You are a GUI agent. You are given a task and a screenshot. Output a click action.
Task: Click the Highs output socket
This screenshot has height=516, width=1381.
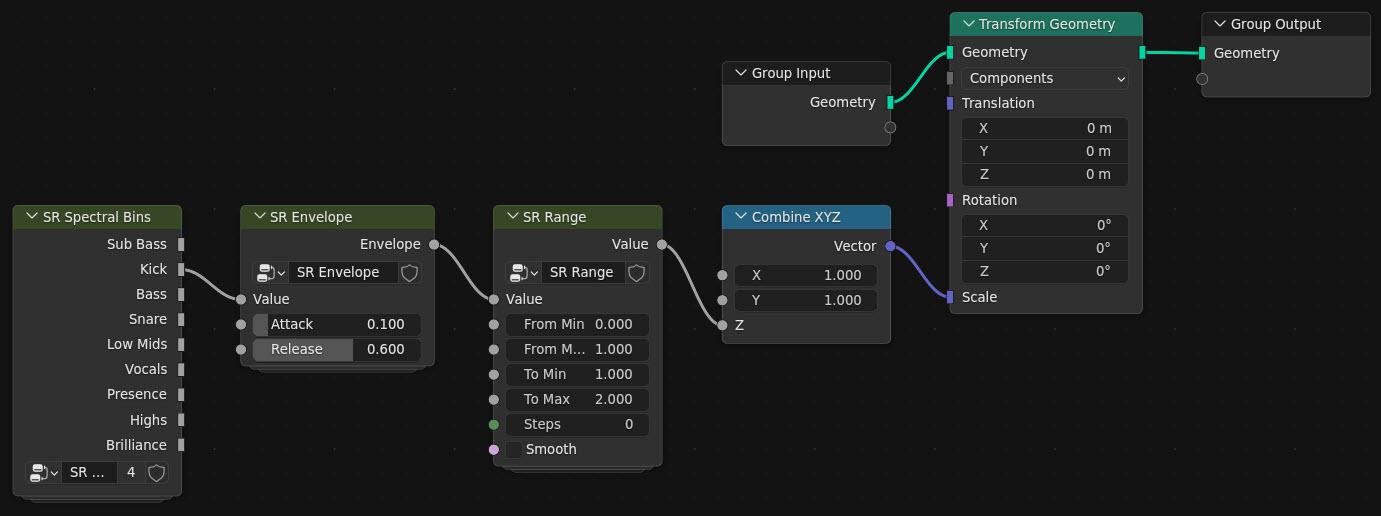coord(181,420)
